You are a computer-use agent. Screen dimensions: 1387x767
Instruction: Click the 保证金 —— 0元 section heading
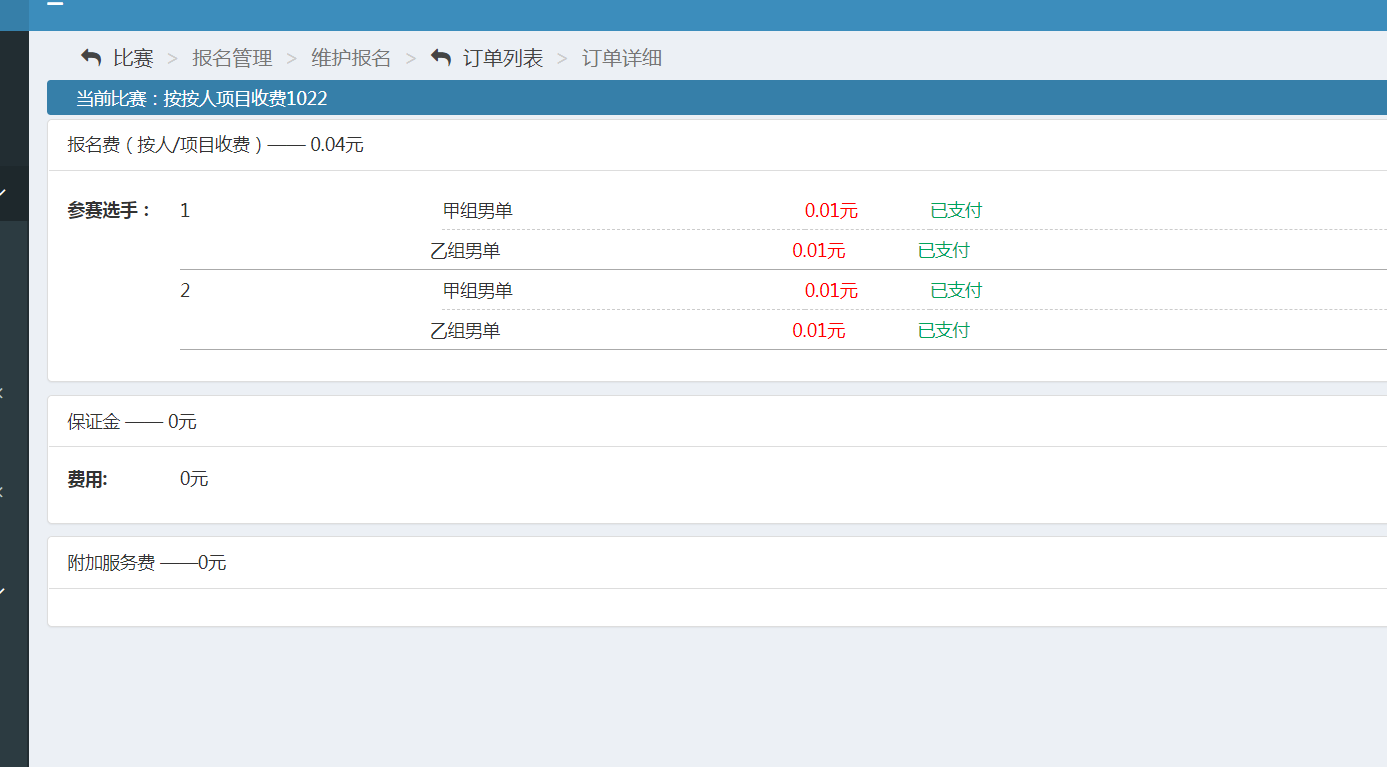pos(132,422)
